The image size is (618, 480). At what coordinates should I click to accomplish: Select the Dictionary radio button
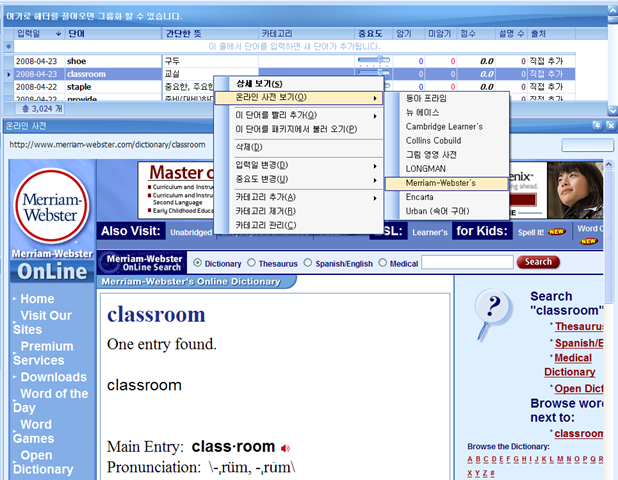click(x=197, y=263)
